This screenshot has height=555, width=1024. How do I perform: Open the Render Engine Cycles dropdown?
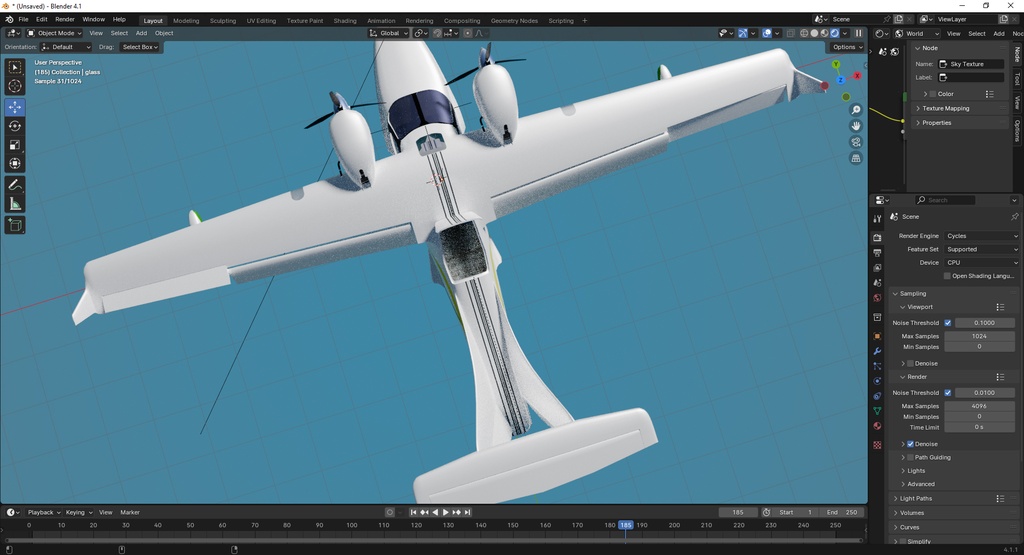point(981,236)
